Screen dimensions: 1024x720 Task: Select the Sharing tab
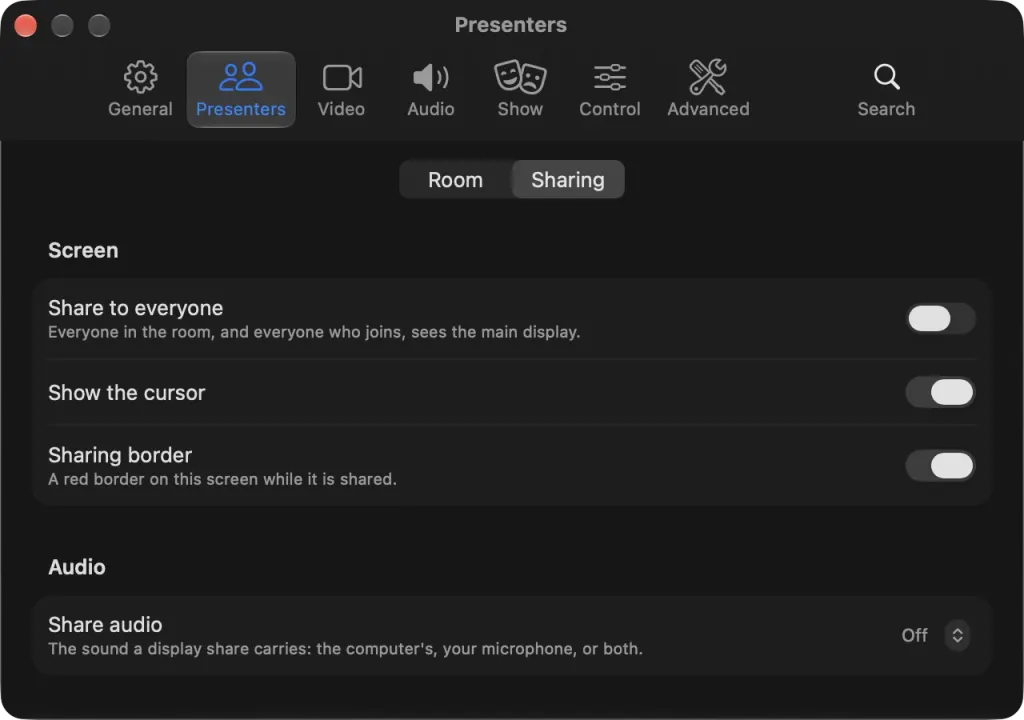[568, 180]
